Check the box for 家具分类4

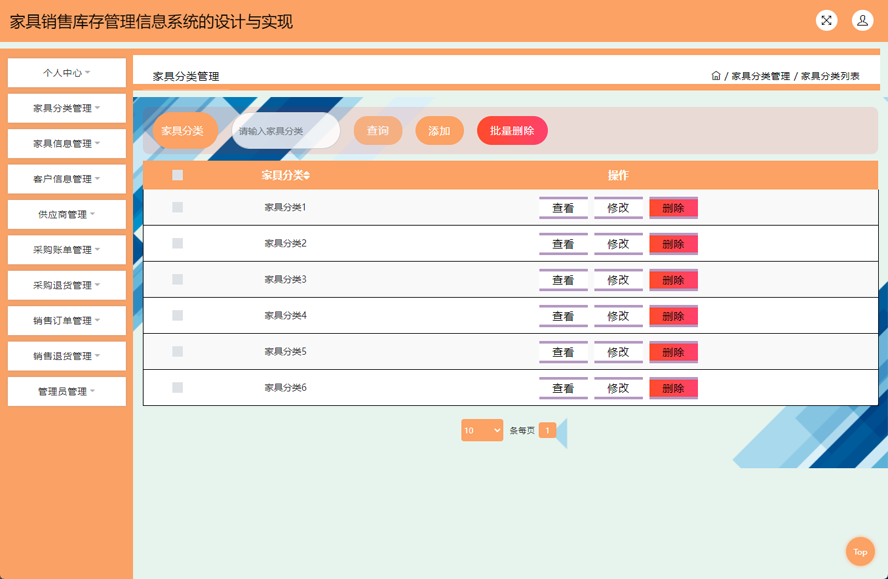click(x=177, y=316)
